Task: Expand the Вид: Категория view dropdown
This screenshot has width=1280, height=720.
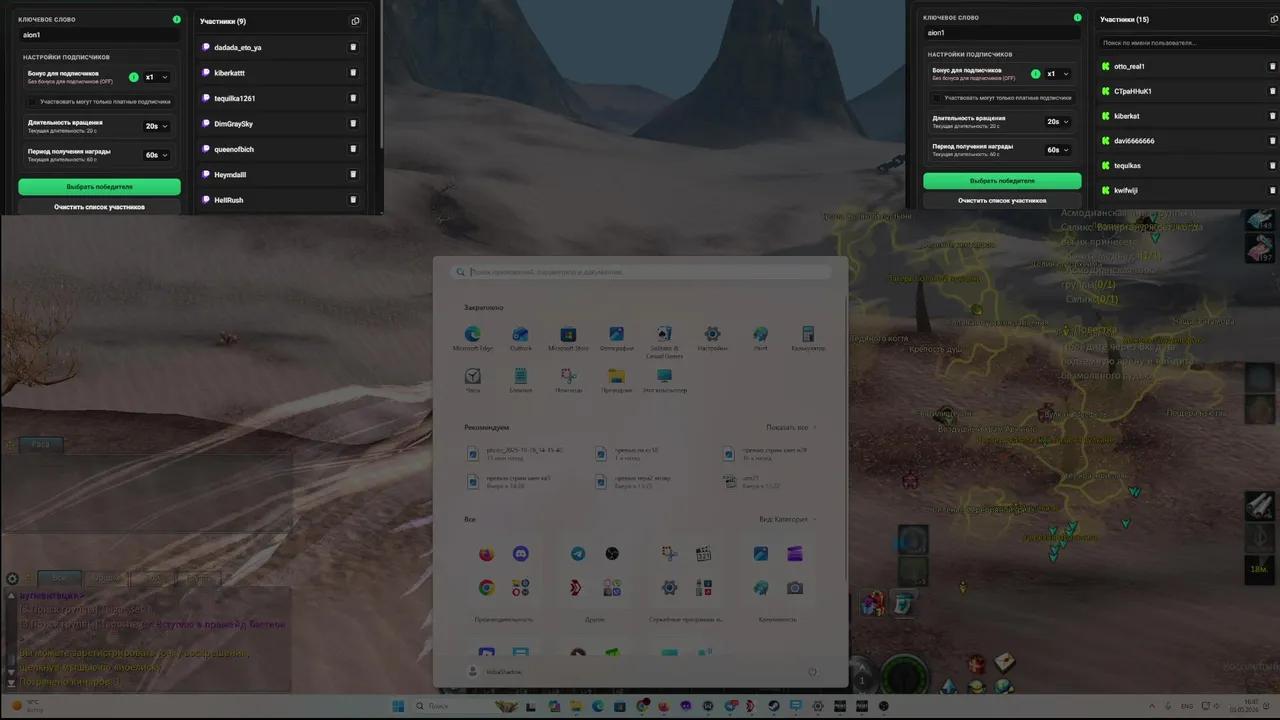Action: tap(788, 519)
